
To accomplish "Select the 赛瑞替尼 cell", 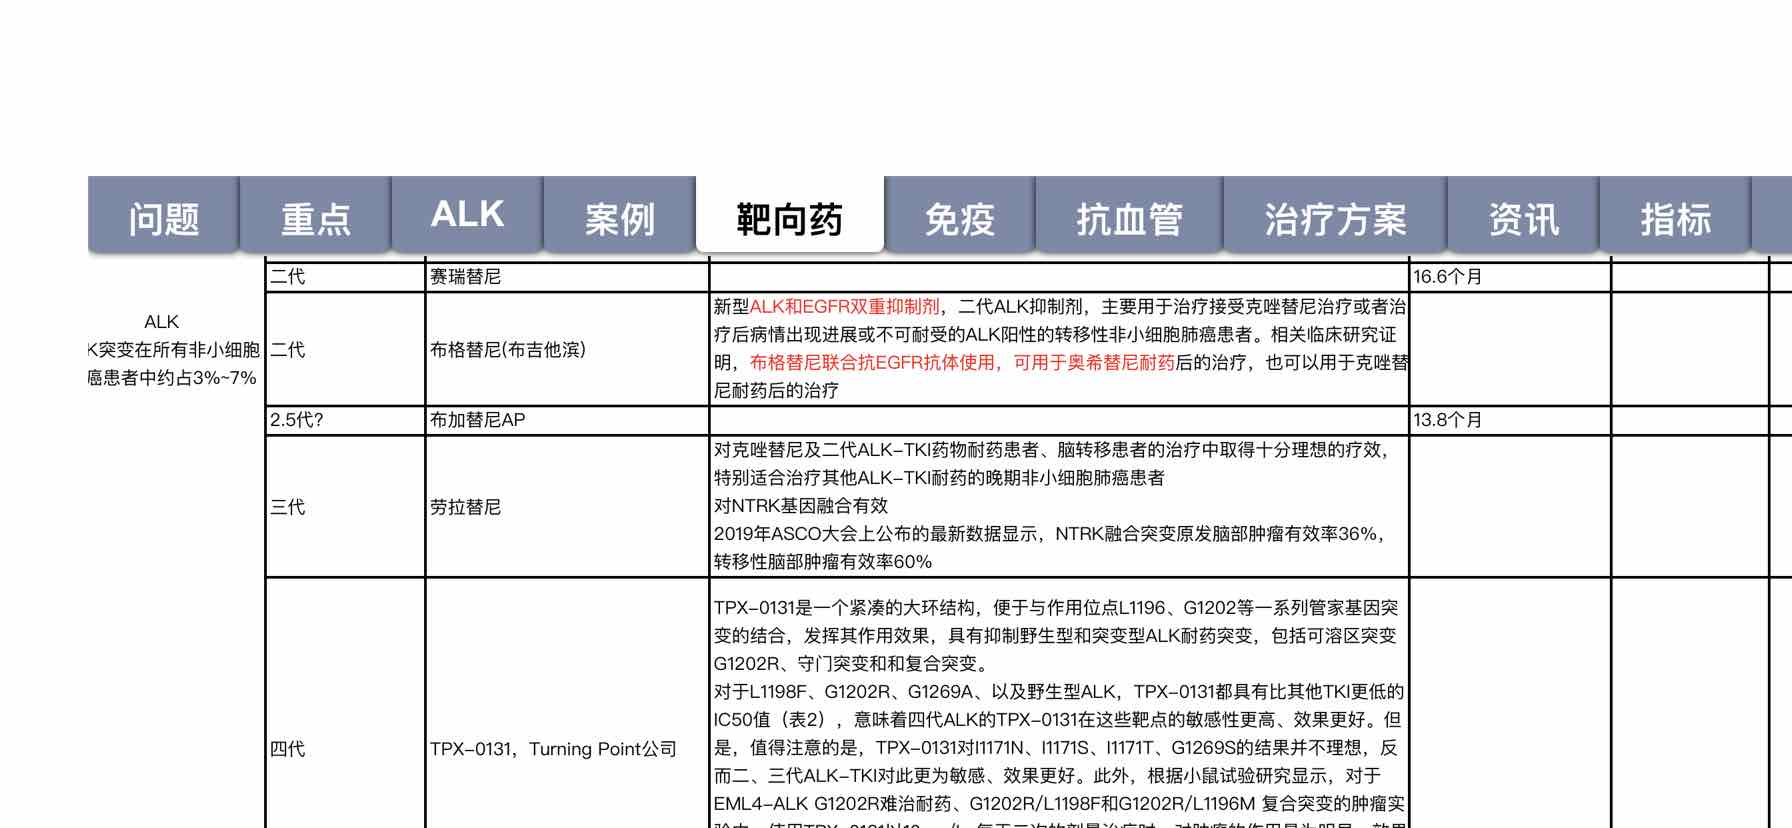I will click(x=566, y=277).
